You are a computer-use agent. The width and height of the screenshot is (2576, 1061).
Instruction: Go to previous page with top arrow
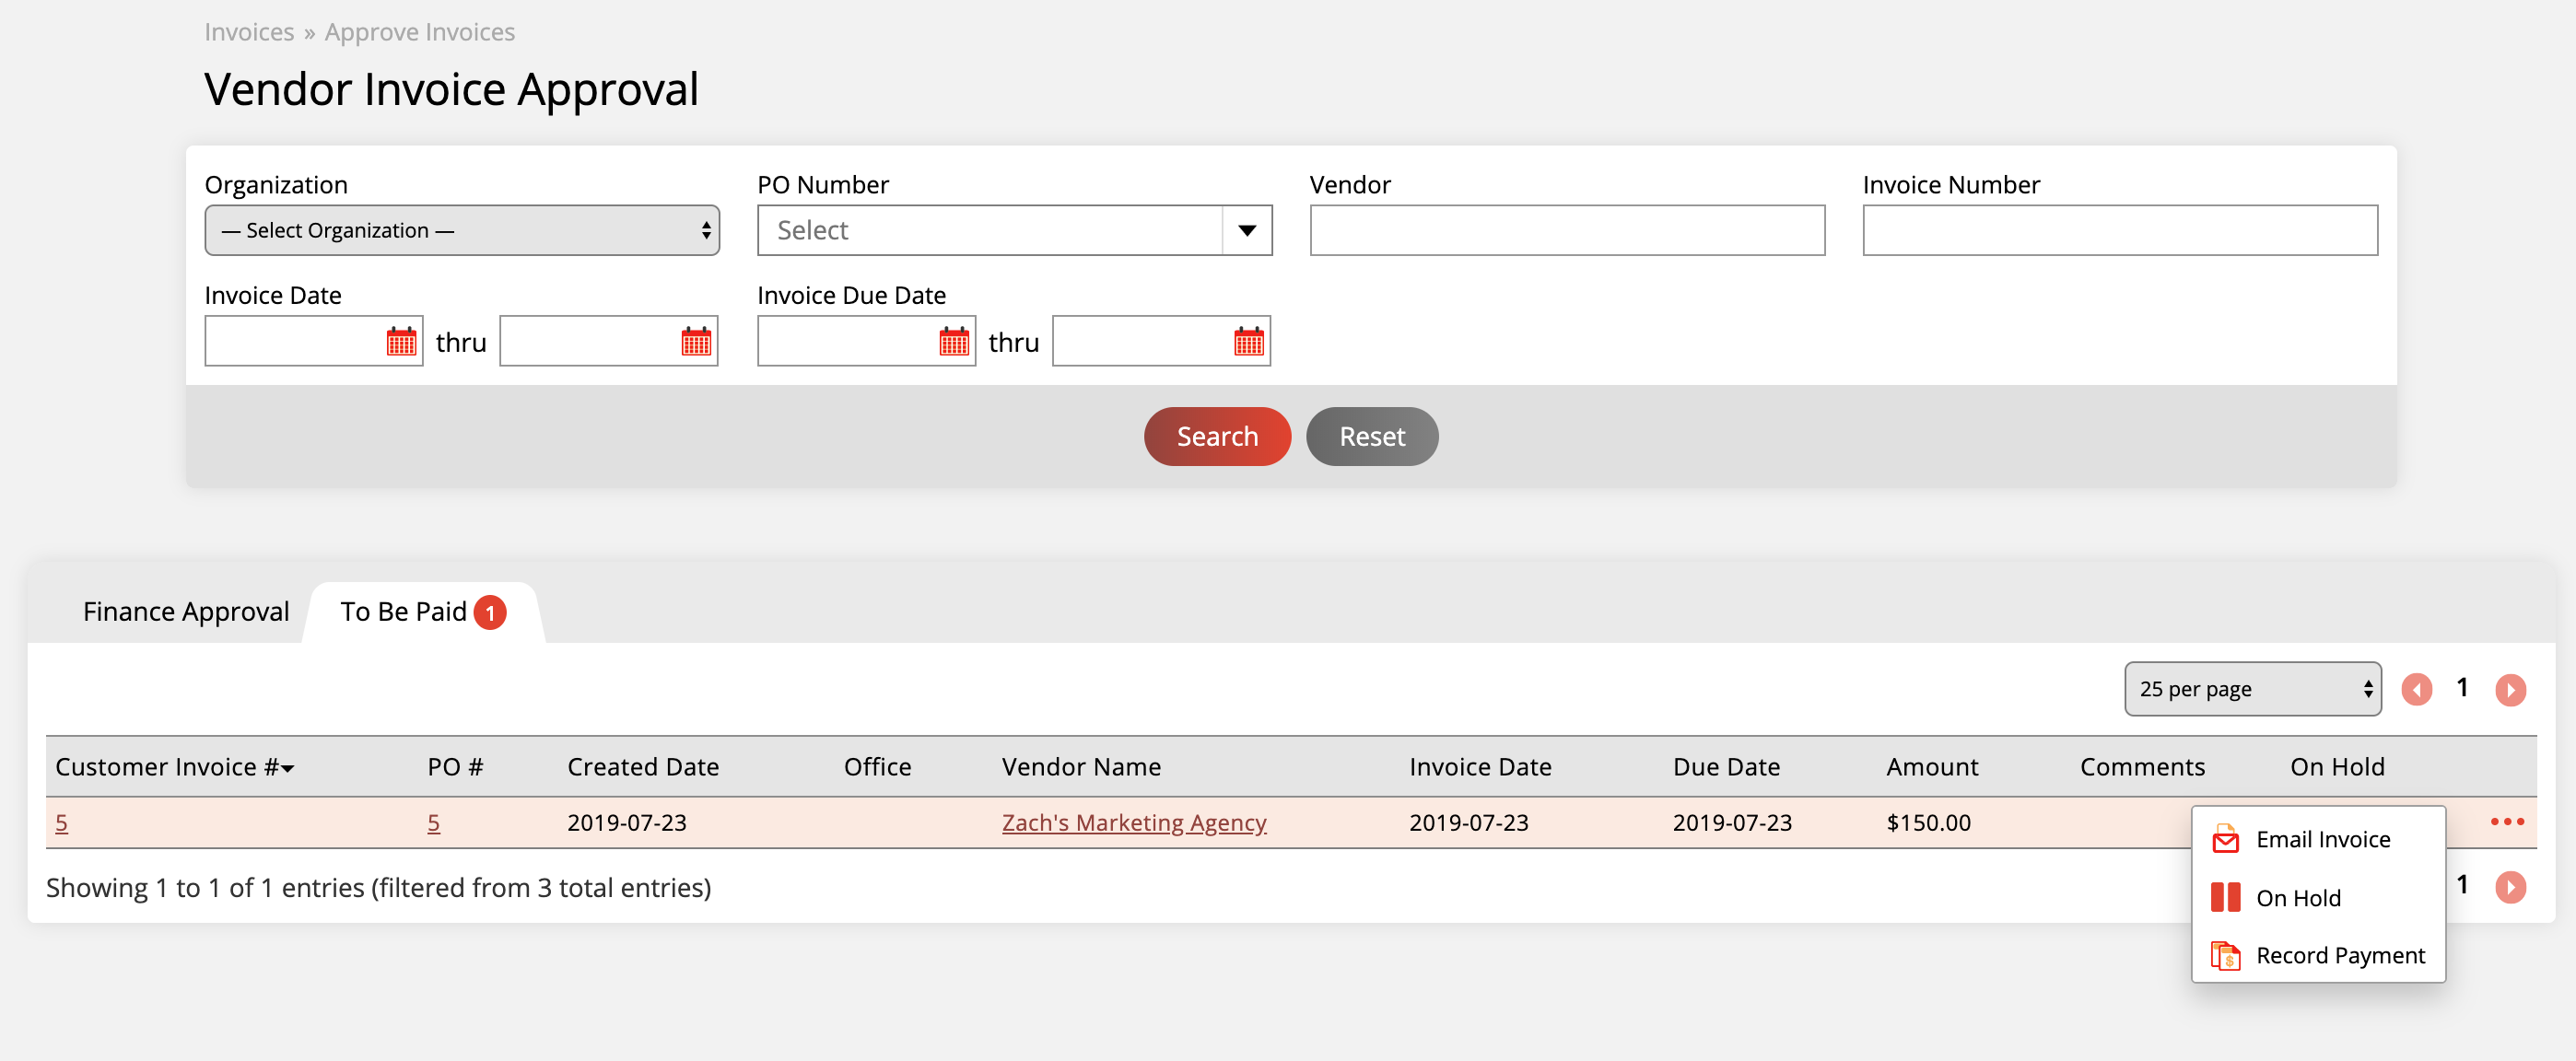click(2416, 689)
